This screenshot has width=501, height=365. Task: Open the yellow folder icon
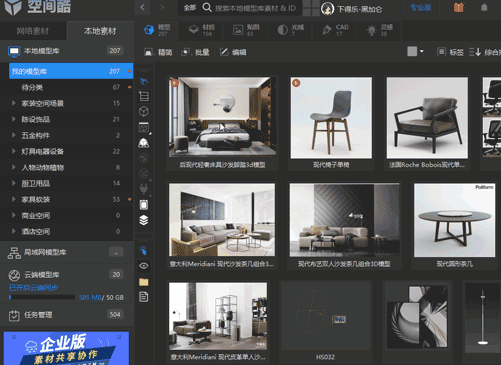[x=144, y=282]
